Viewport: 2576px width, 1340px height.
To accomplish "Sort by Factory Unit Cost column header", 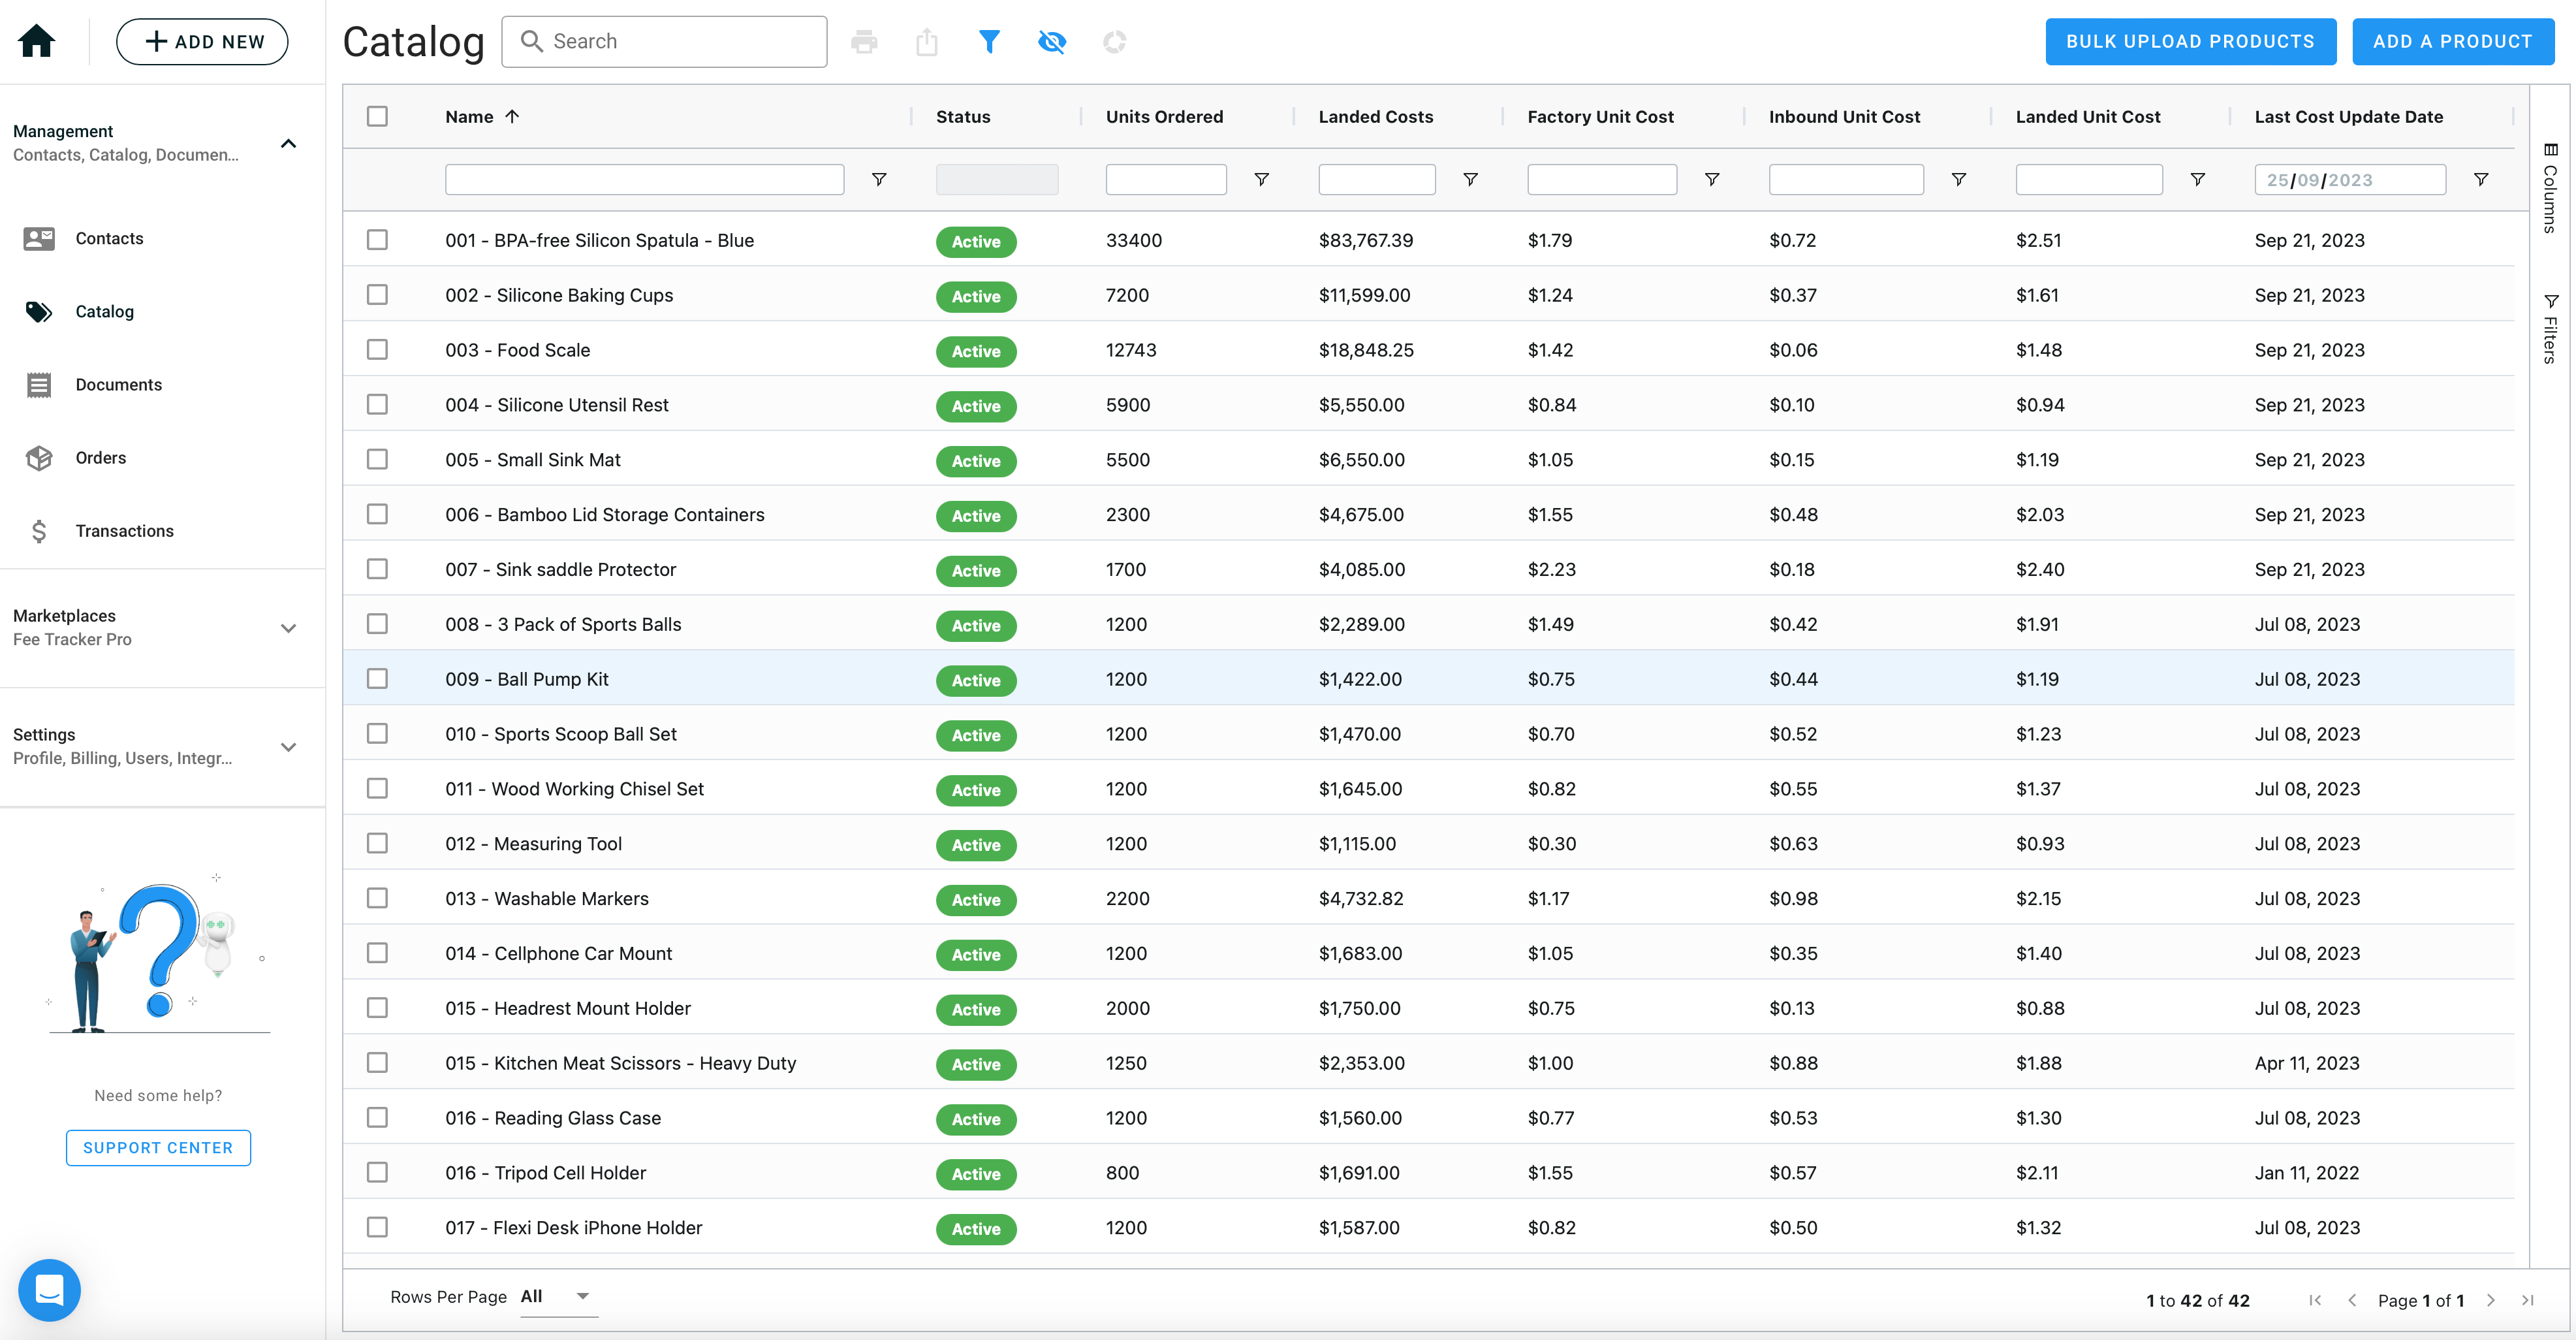I will [1600, 117].
